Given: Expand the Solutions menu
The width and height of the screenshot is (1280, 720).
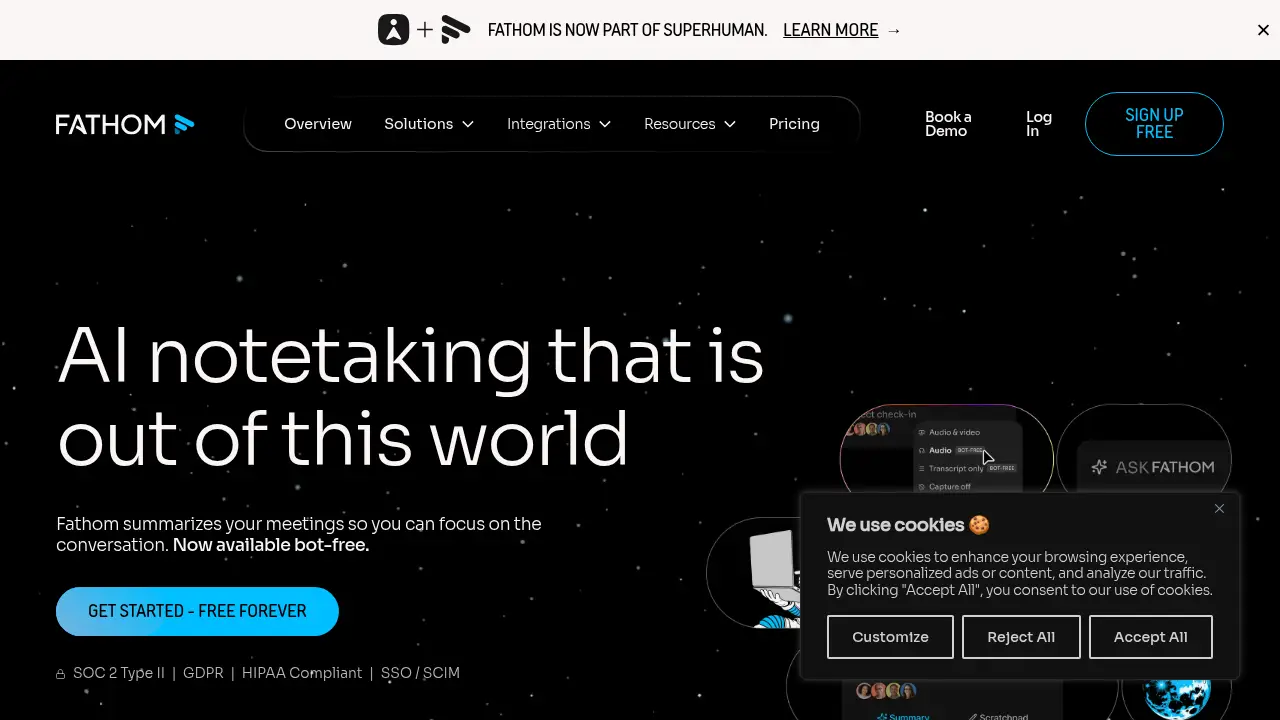Looking at the screenshot, I should coord(429,124).
